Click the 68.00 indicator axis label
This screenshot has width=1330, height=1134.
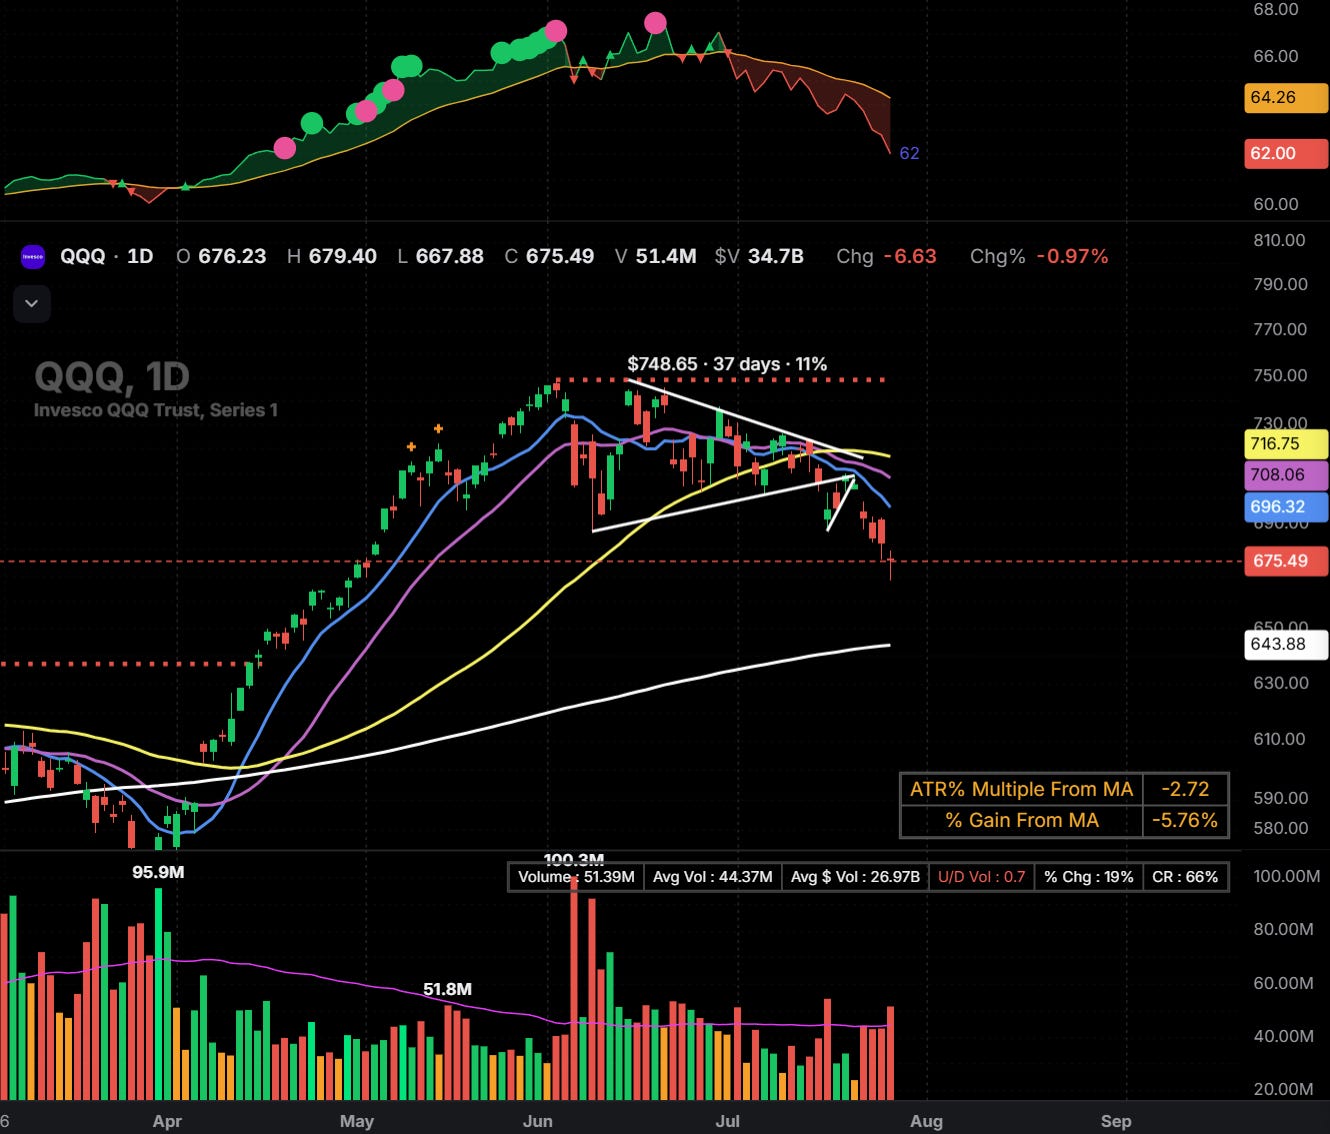pyautogui.click(x=1276, y=10)
